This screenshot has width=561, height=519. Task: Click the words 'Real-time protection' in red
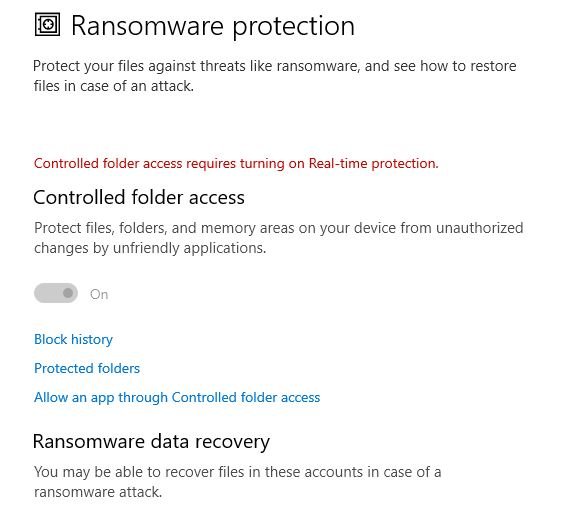(374, 163)
